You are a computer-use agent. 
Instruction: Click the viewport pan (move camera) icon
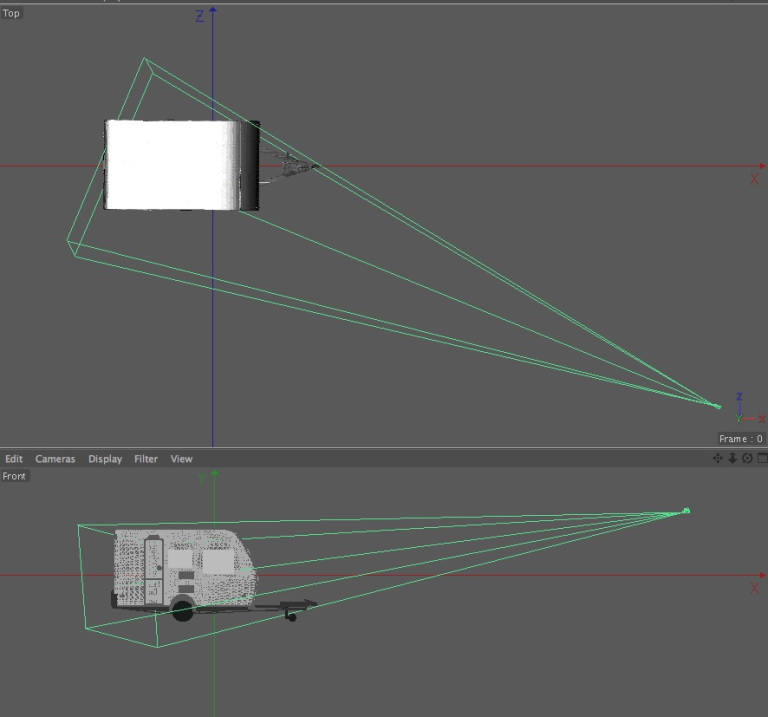coord(717,458)
